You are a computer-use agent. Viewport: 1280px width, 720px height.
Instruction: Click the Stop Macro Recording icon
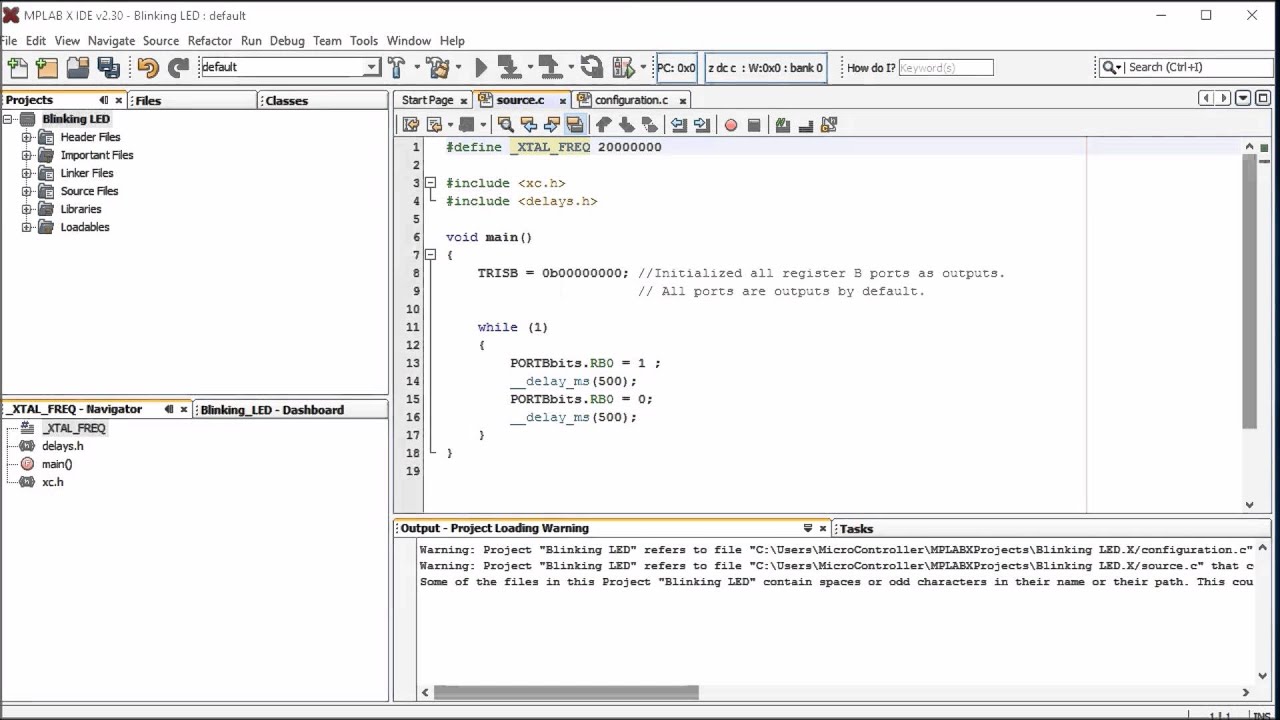pyautogui.click(x=754, y=125)
